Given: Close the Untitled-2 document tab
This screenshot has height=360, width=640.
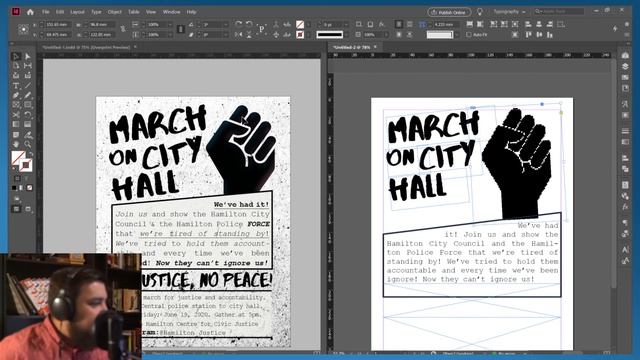Looking at the screenshot, I should pyautogui.click(x=376, y=47).
